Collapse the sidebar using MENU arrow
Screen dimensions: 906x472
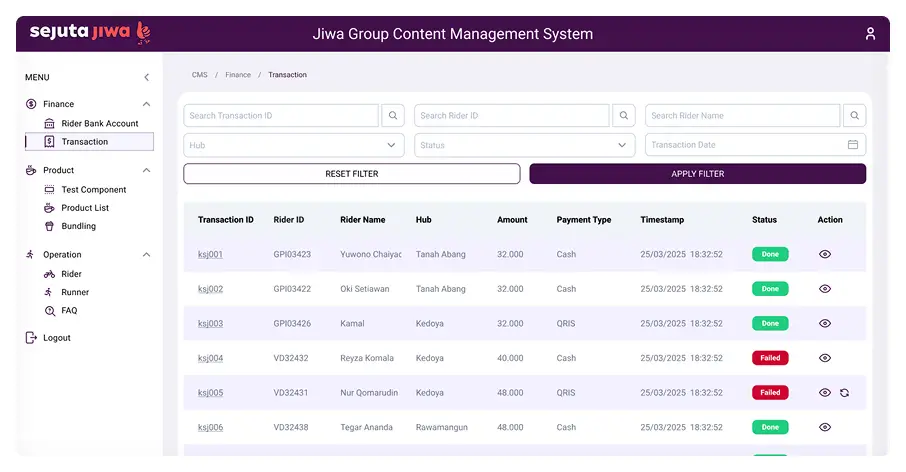(146, 78)
